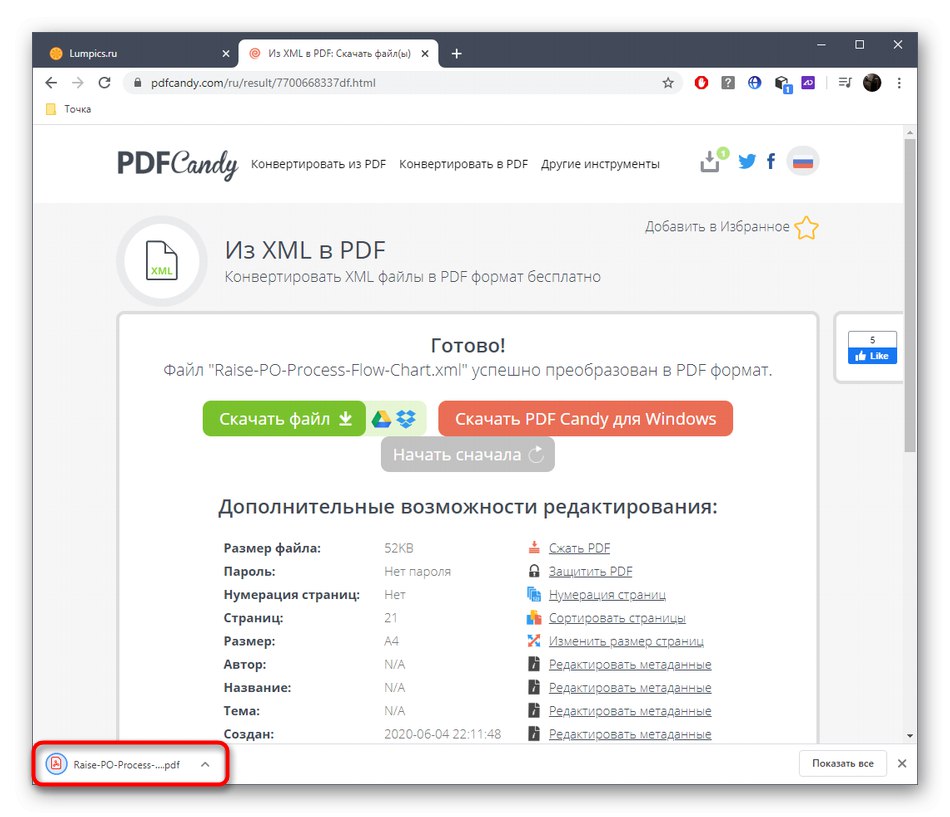Open the 'Точка' bookmarks folder
Image resolution: width=950 pixels, height=817 pixels.
pos(68,109)
